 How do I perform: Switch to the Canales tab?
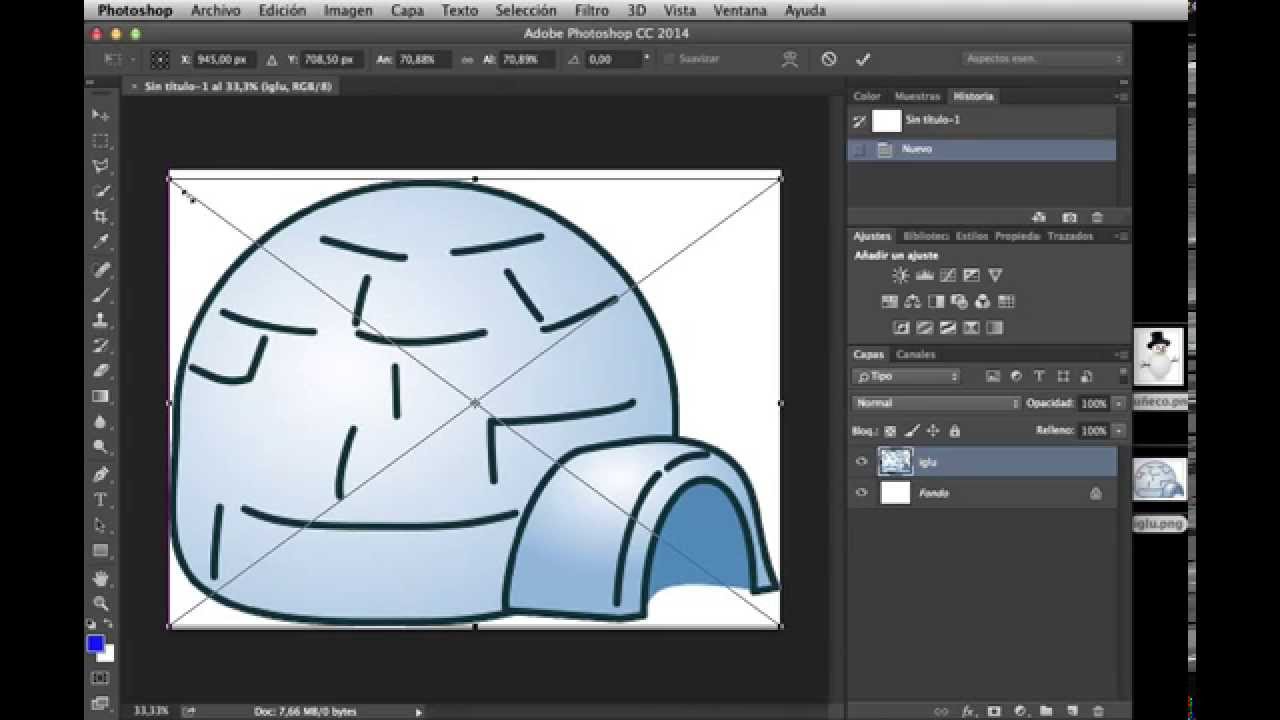[915, 355]
